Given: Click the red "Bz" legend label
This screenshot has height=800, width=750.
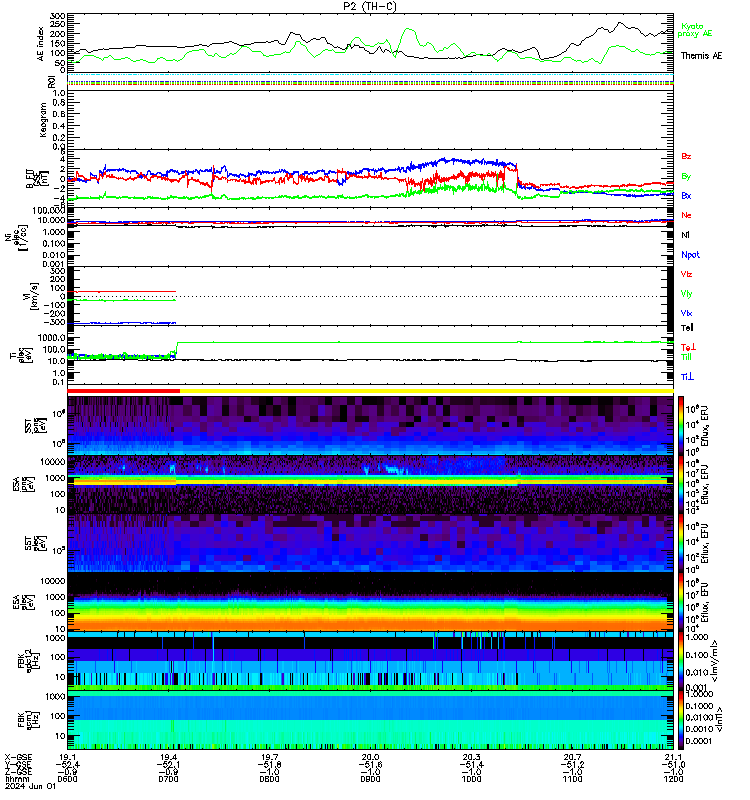Looking at the screenshot, I should click(686, 156).
